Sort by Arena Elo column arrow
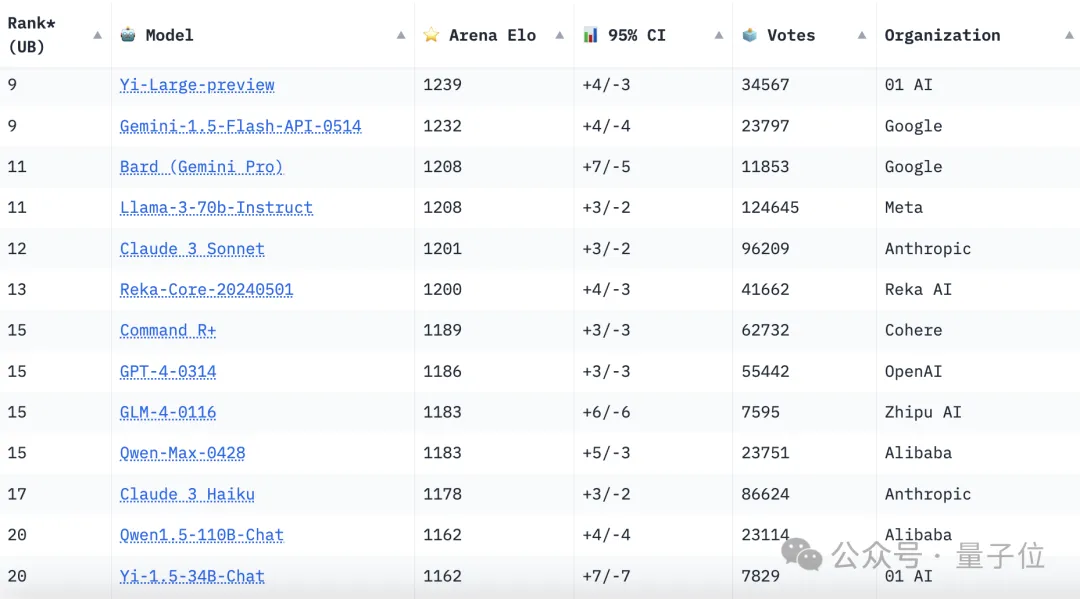Viewport: 1080px width, 599px height. pos(560,35)
